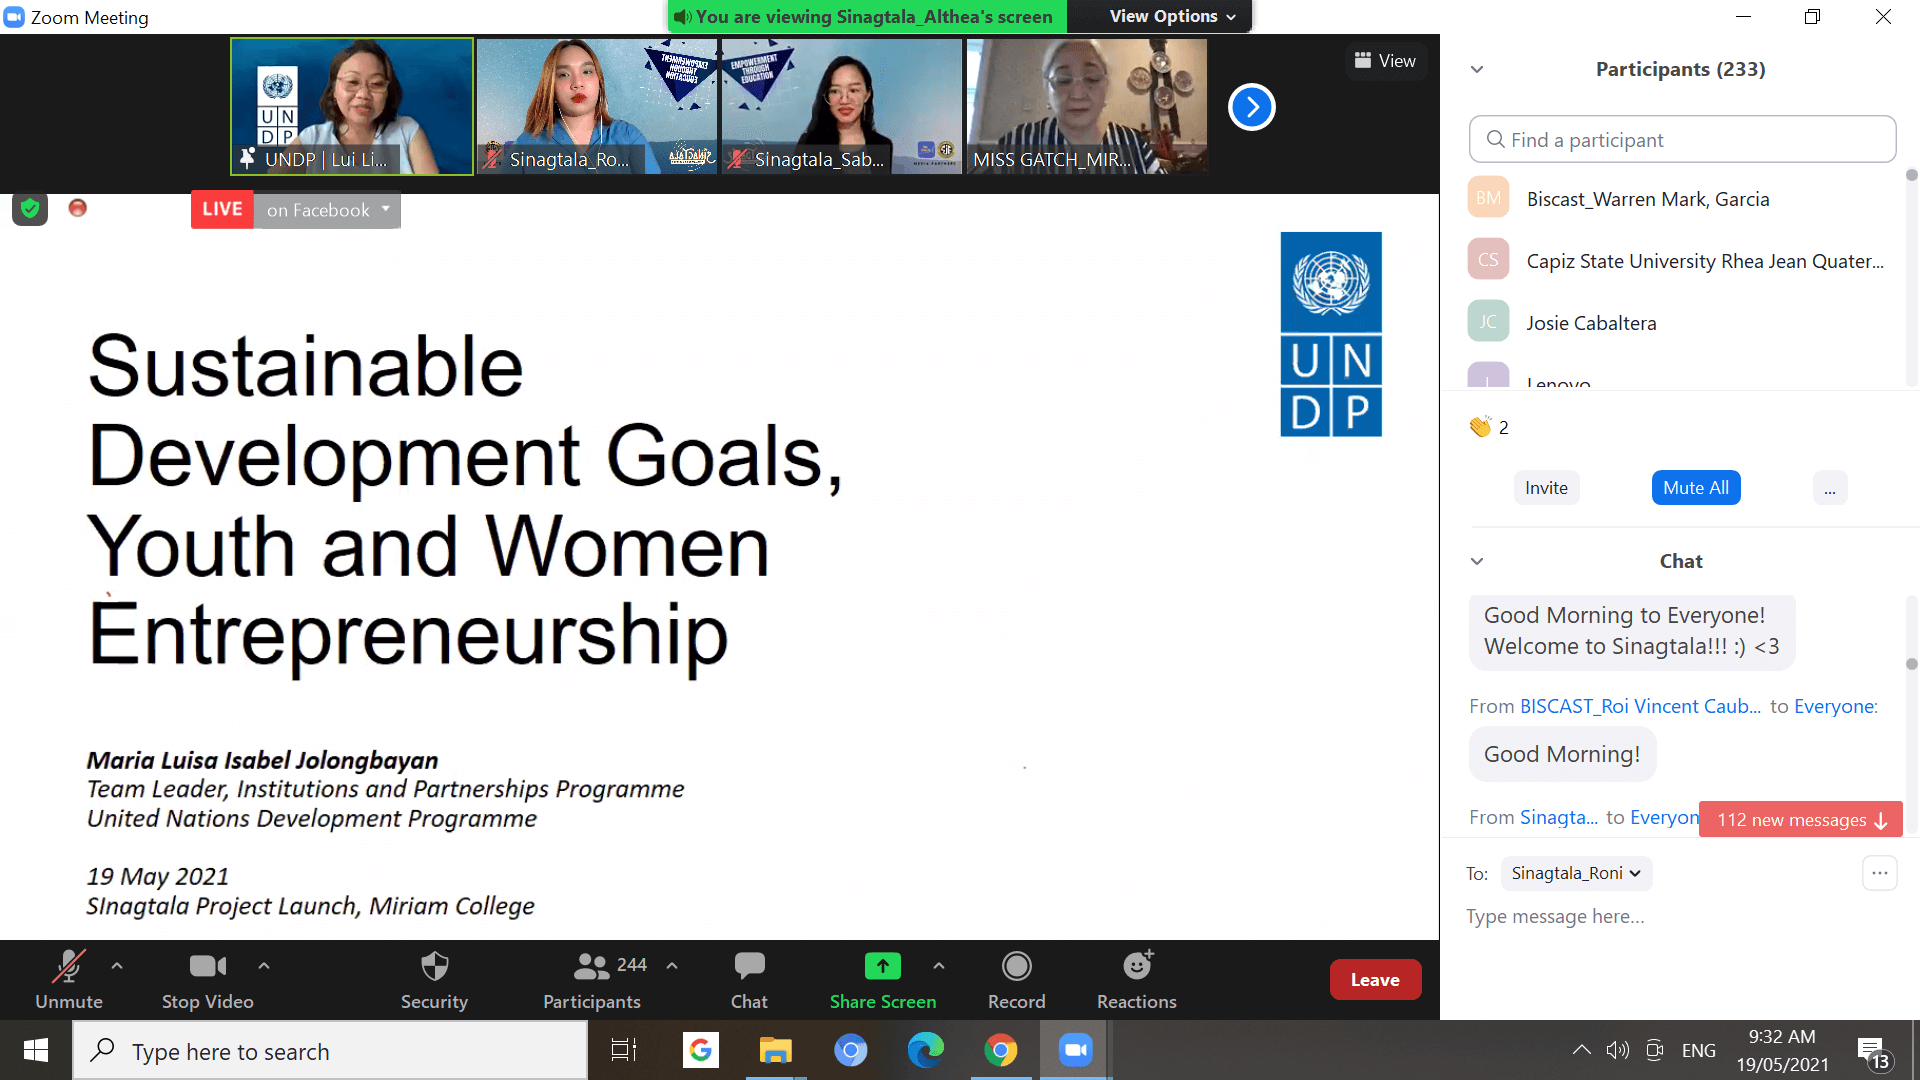Click the Invite button
Image resolution: width=1920 pixels, height=1080 pixels.
coord(1546,488)
